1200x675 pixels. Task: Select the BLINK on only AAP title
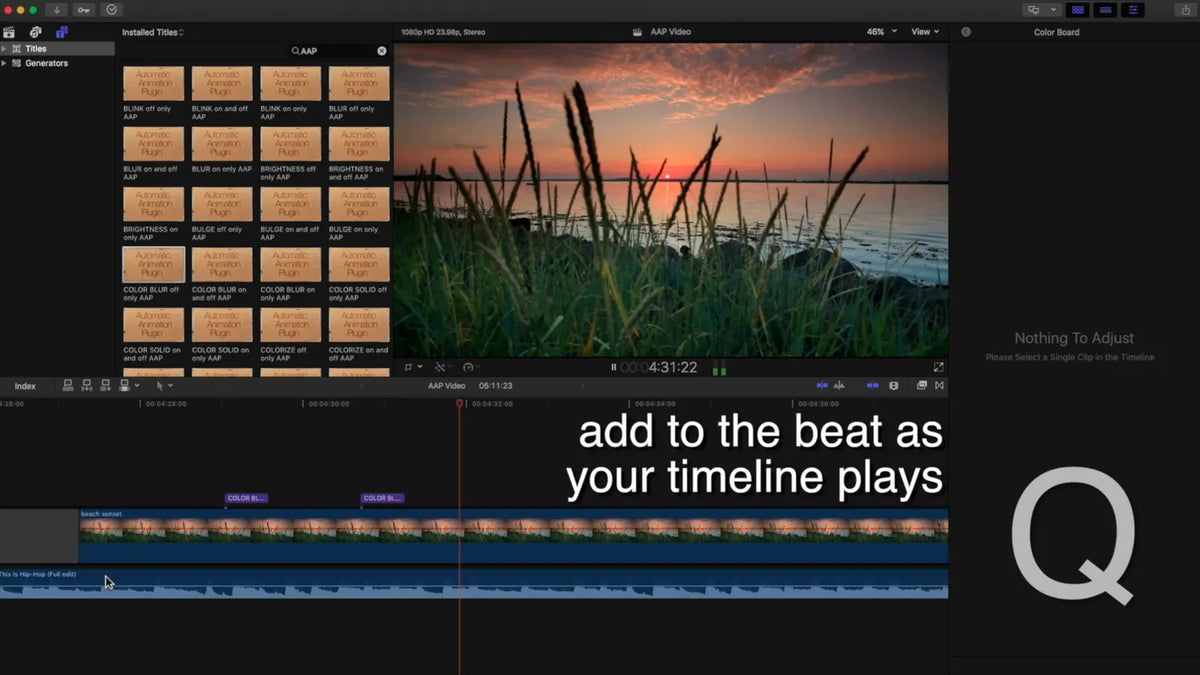pos(290,84)
